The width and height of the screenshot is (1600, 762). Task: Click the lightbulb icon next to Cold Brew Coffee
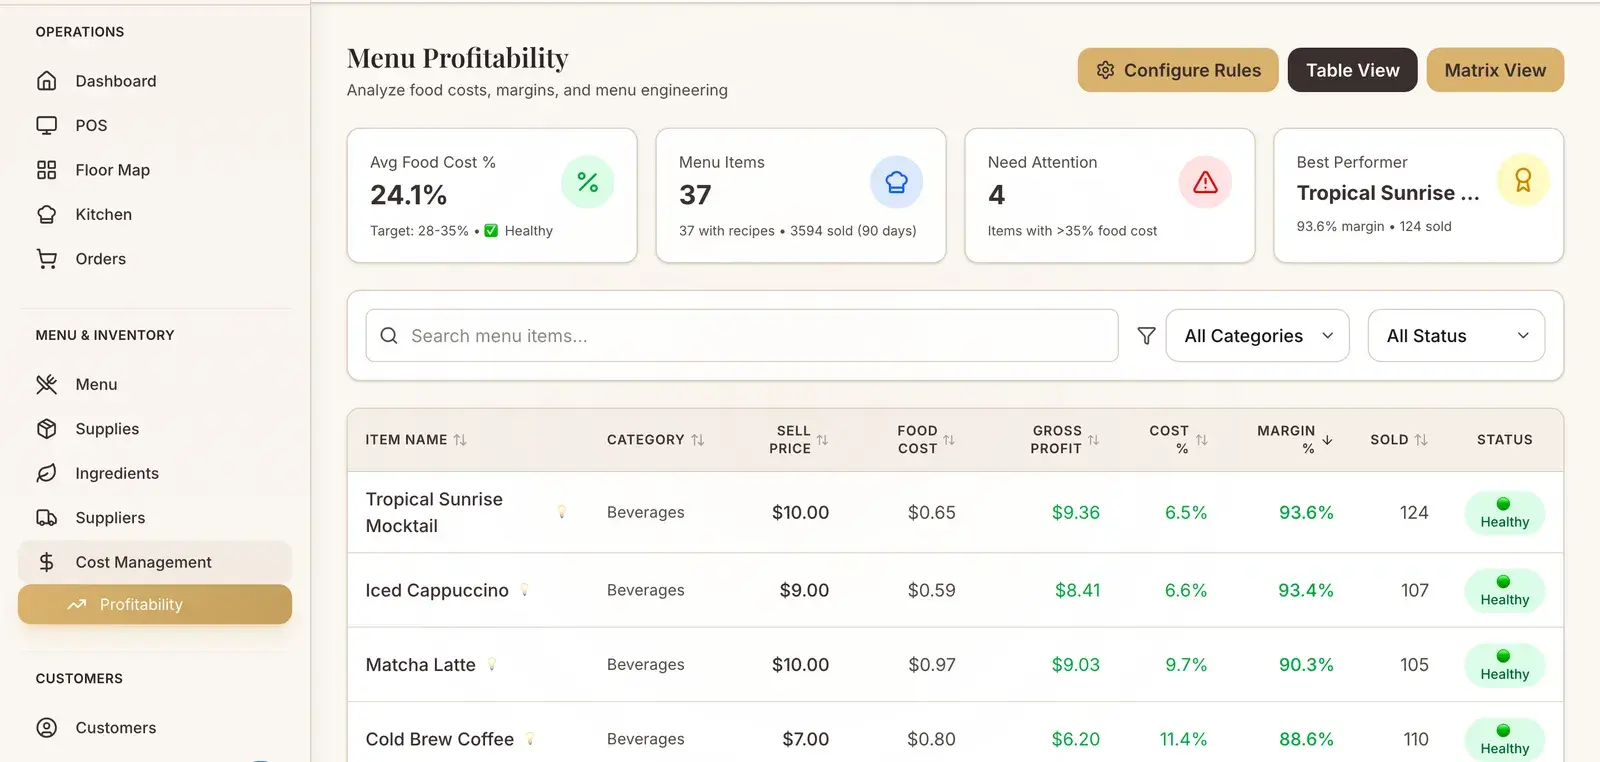(x=530, y=739)
